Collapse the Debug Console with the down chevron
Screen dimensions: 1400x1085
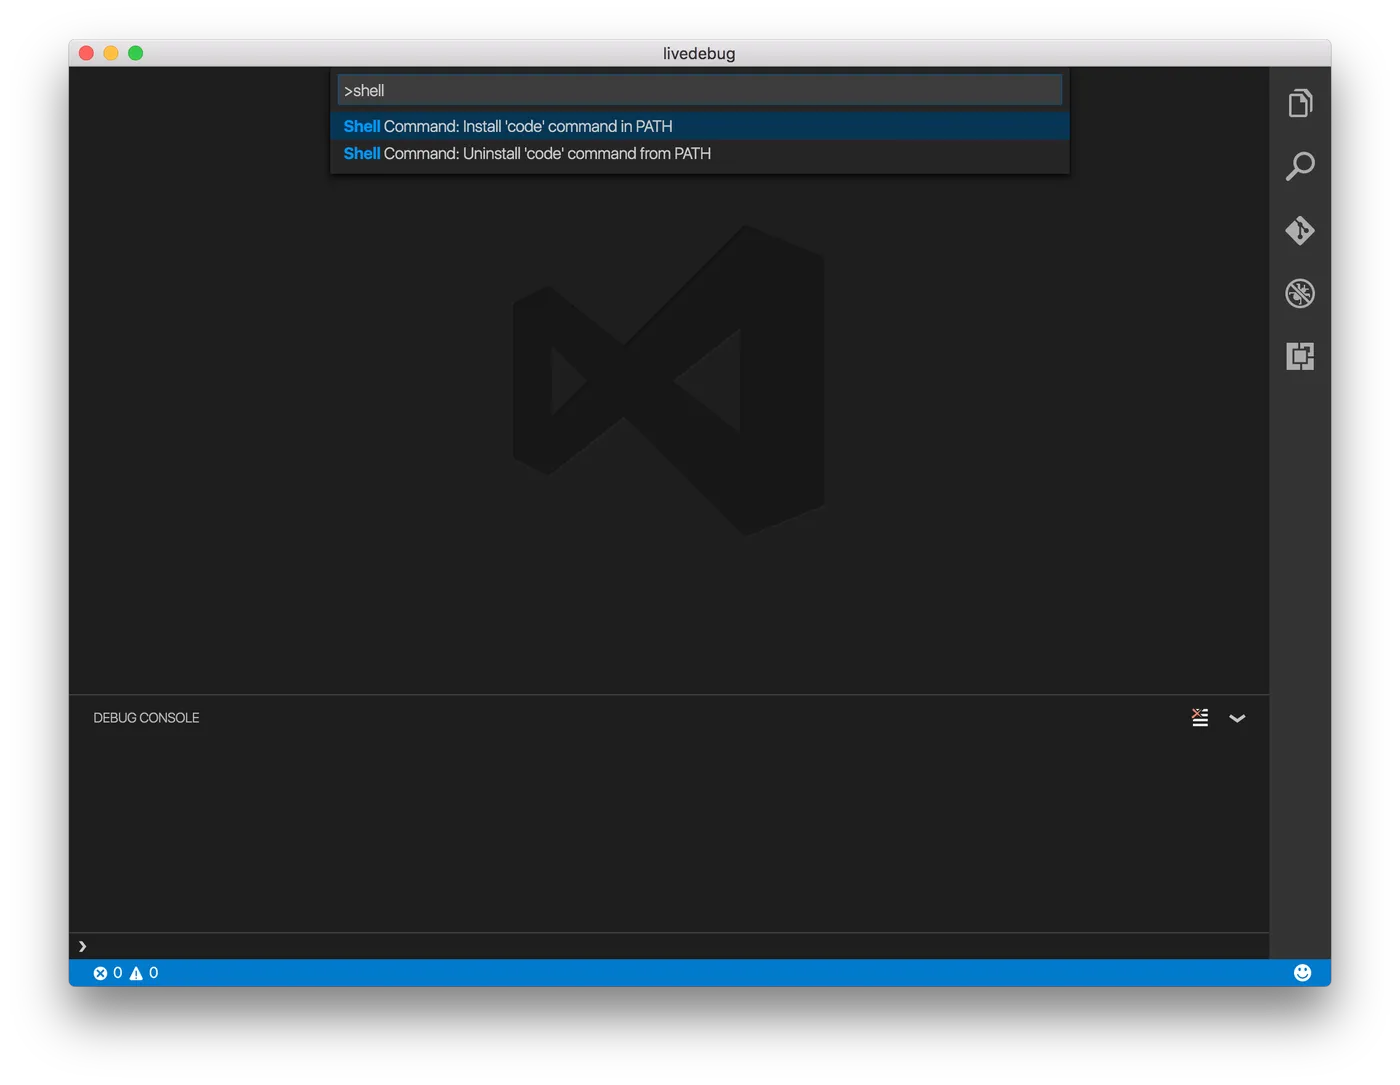coord(1238,718)
